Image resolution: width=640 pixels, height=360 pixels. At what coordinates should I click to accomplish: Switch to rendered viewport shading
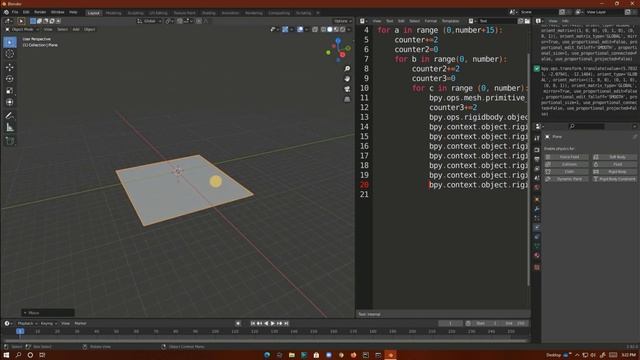[343, 29]
